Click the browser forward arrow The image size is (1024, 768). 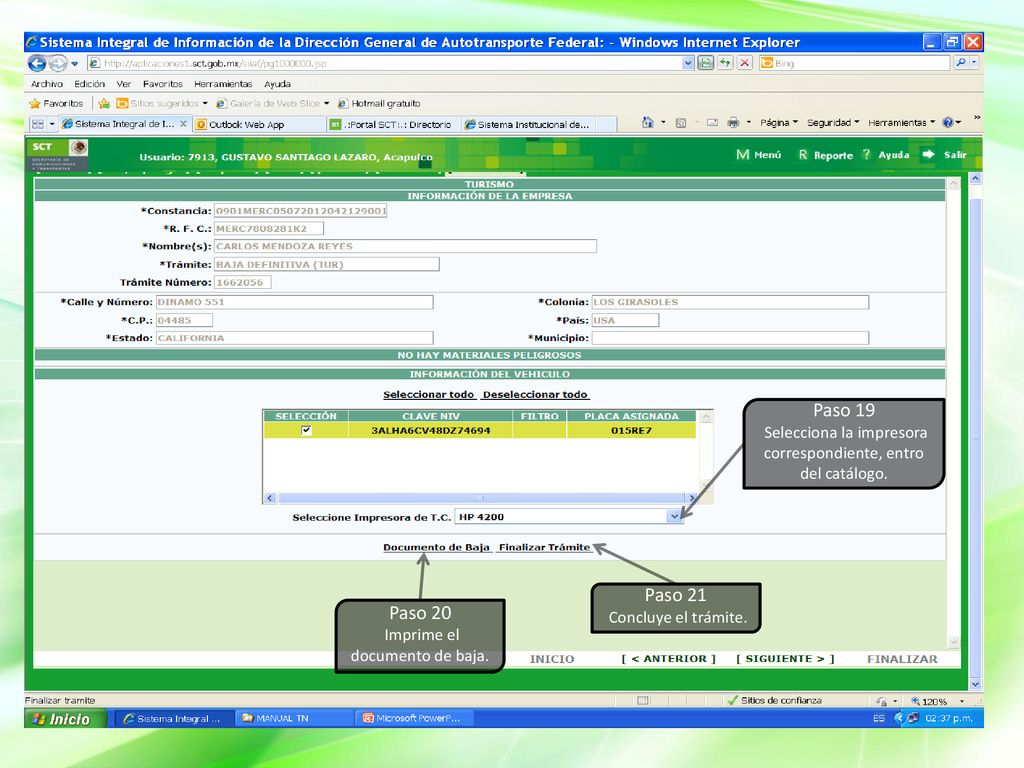[x=58, y=63]
